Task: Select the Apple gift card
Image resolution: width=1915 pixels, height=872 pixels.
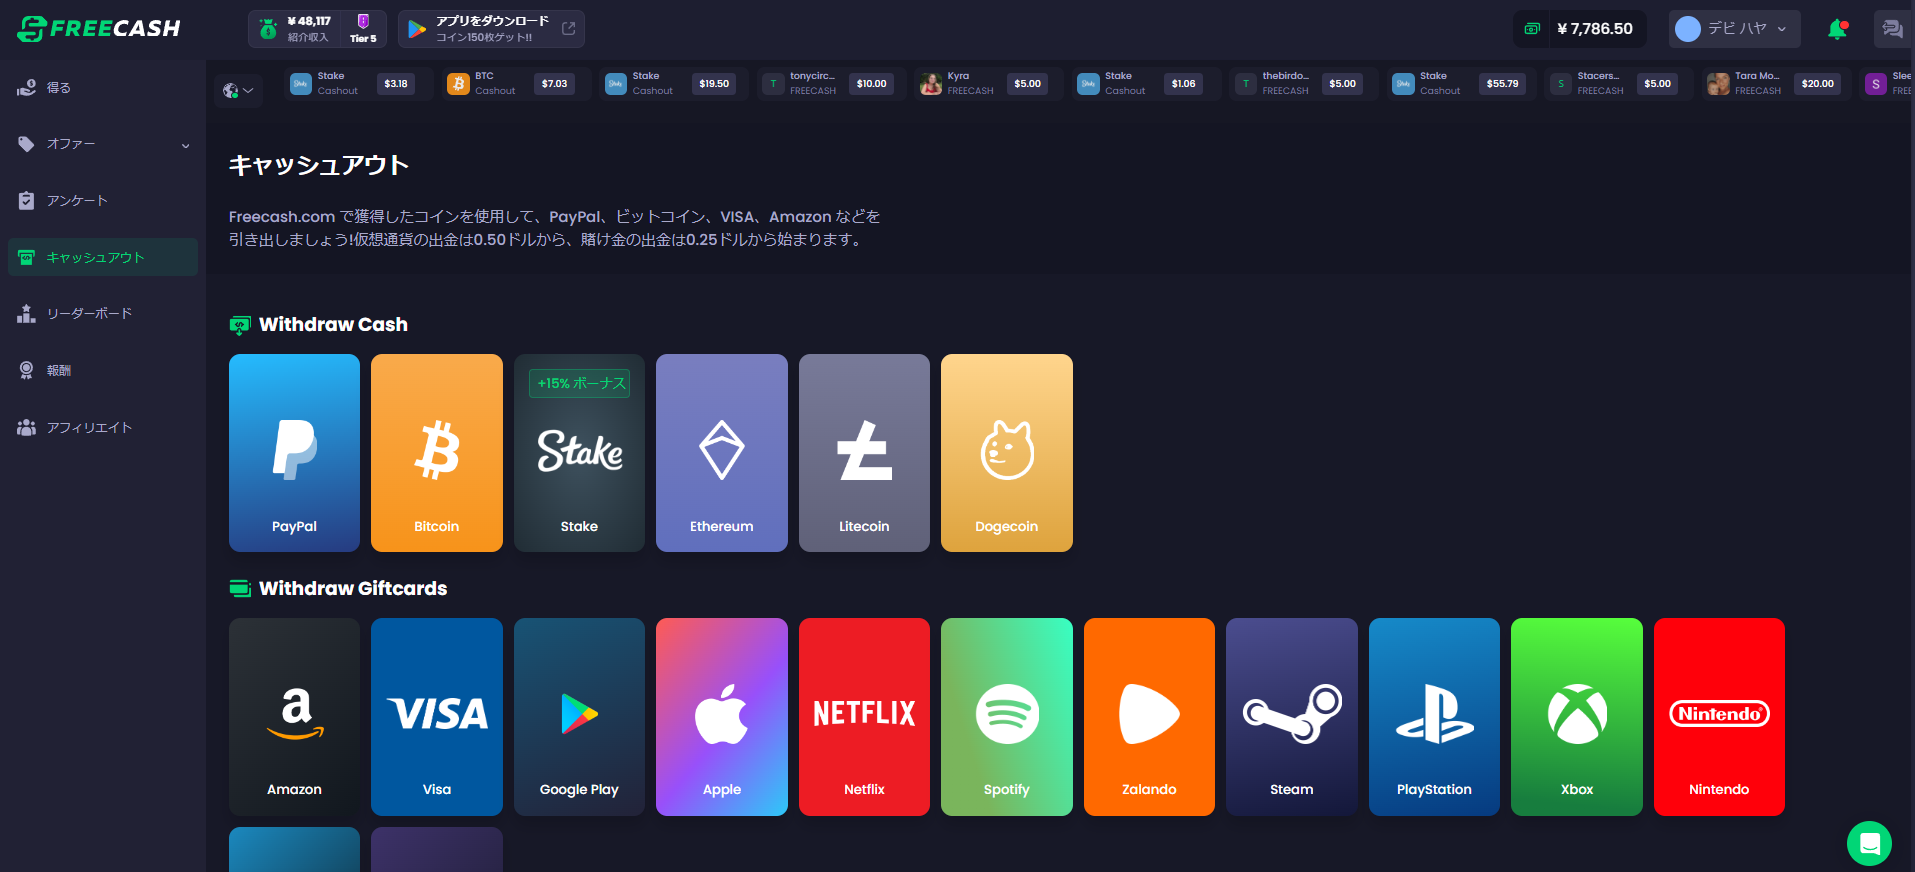Action: click(x=722, y=717)
